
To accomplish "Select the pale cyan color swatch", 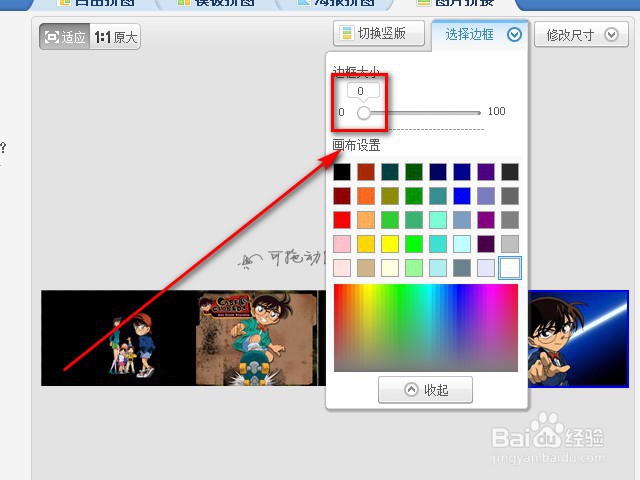I will 462,244.
